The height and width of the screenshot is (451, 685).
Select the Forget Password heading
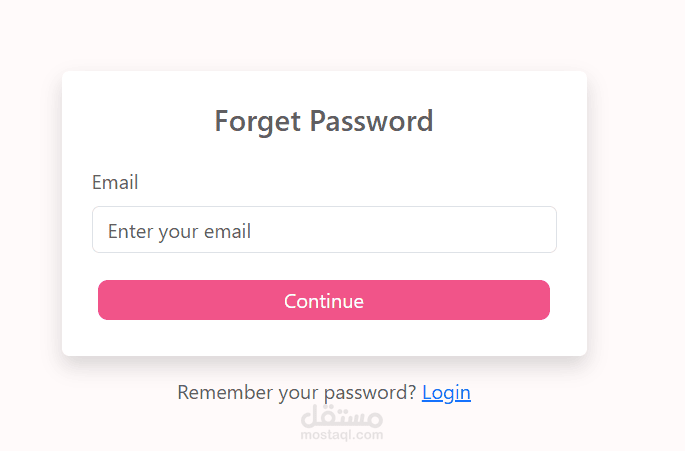pos(324,121)
